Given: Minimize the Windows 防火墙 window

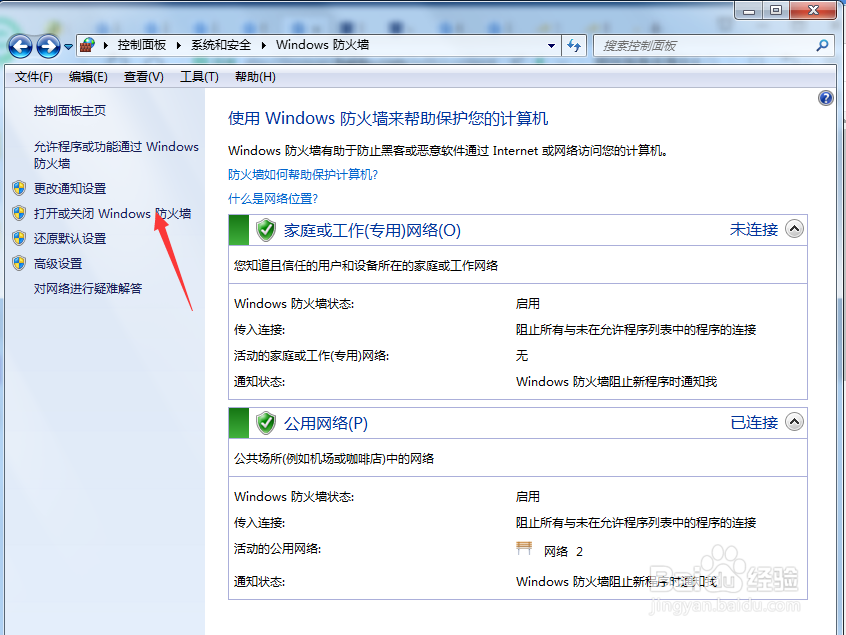Looking at the screenshot, I should [x=749, y=10].
